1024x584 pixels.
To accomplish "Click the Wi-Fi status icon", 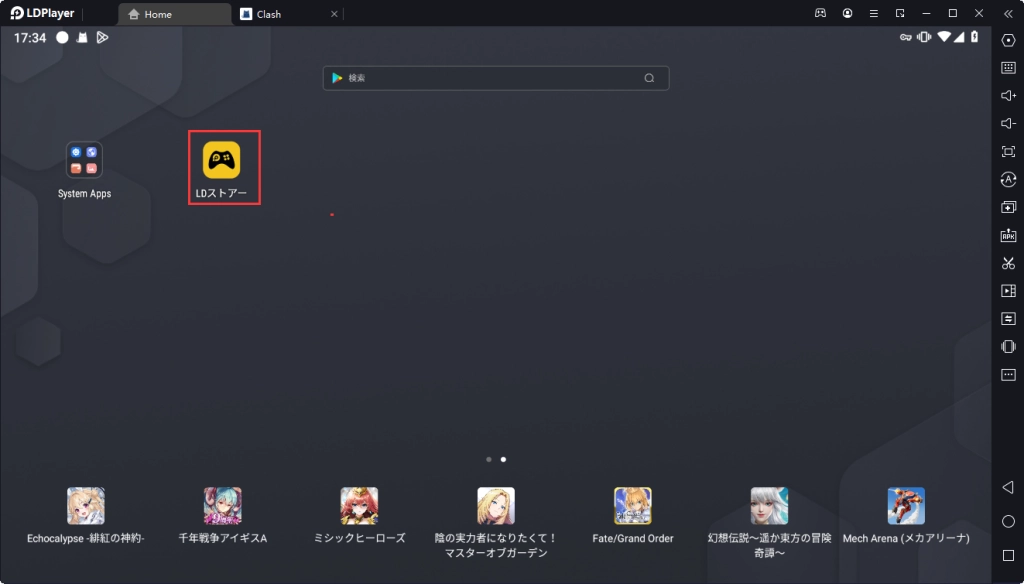I will [x=944, y=37].
